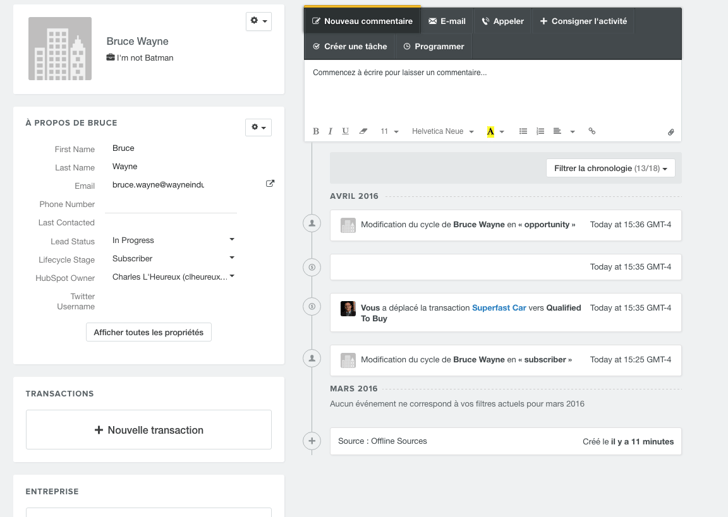Open Lead Status In Progress dropdown
Image resolution: width=728 pixels, height=517 pixels.
(173, 240)
